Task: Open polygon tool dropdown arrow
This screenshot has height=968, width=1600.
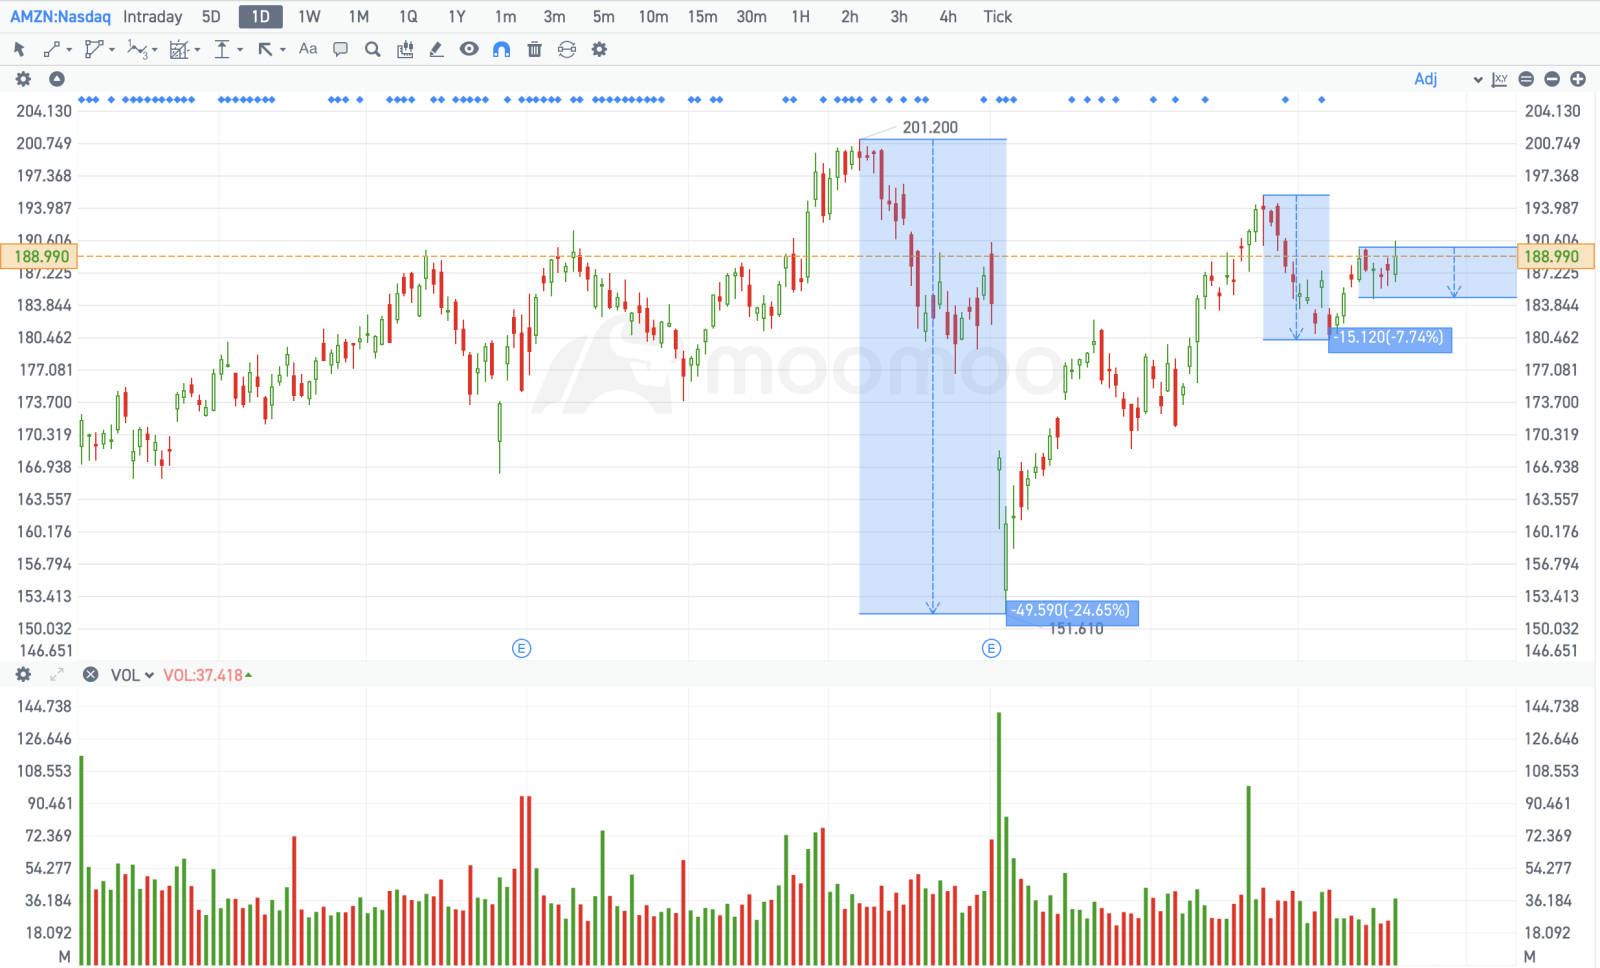Action: 111,50
